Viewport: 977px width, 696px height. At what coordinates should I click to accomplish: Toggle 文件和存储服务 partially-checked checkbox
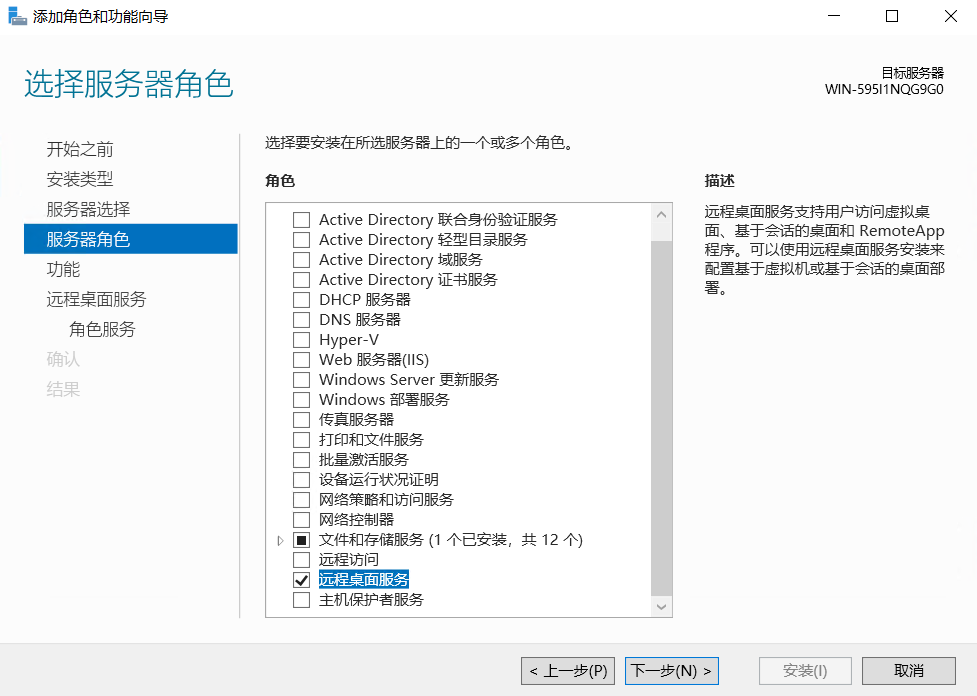pos(302,540)
